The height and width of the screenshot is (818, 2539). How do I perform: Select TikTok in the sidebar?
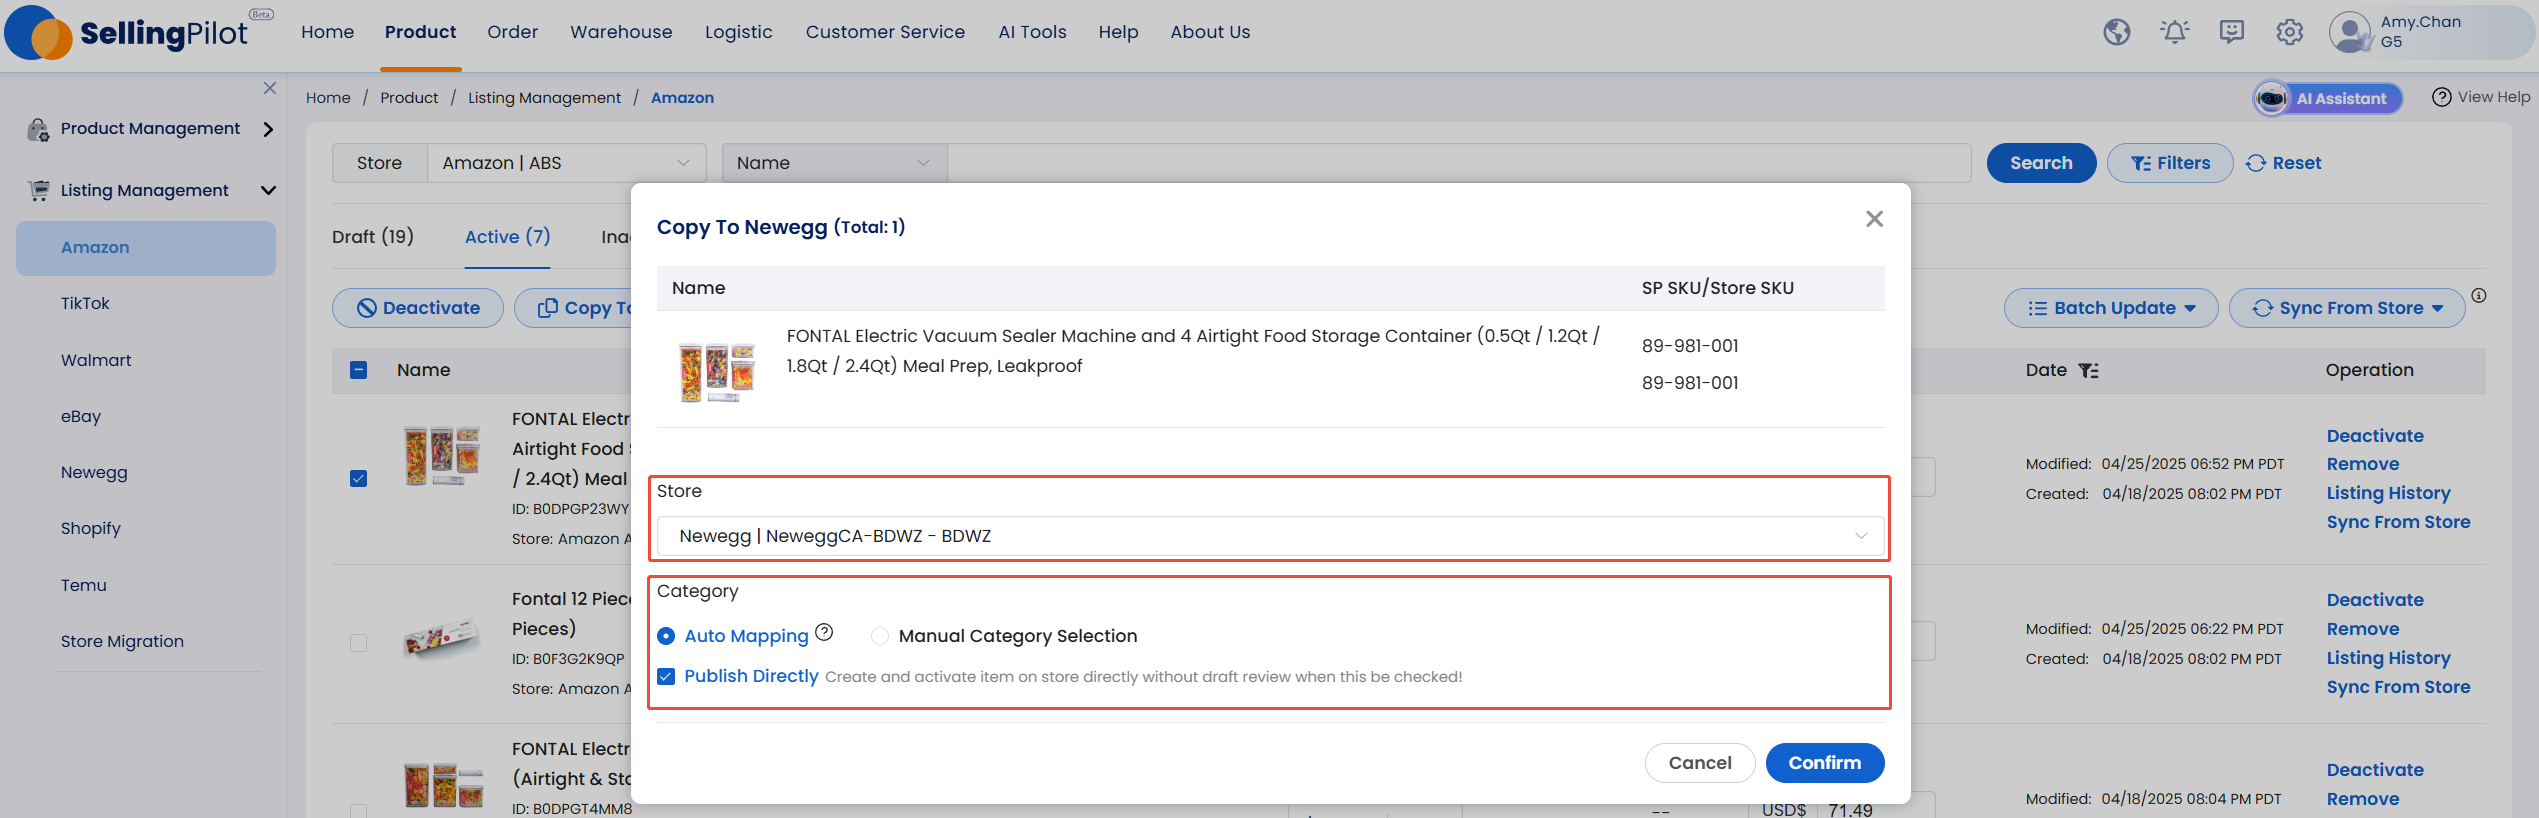click(85, 303)
